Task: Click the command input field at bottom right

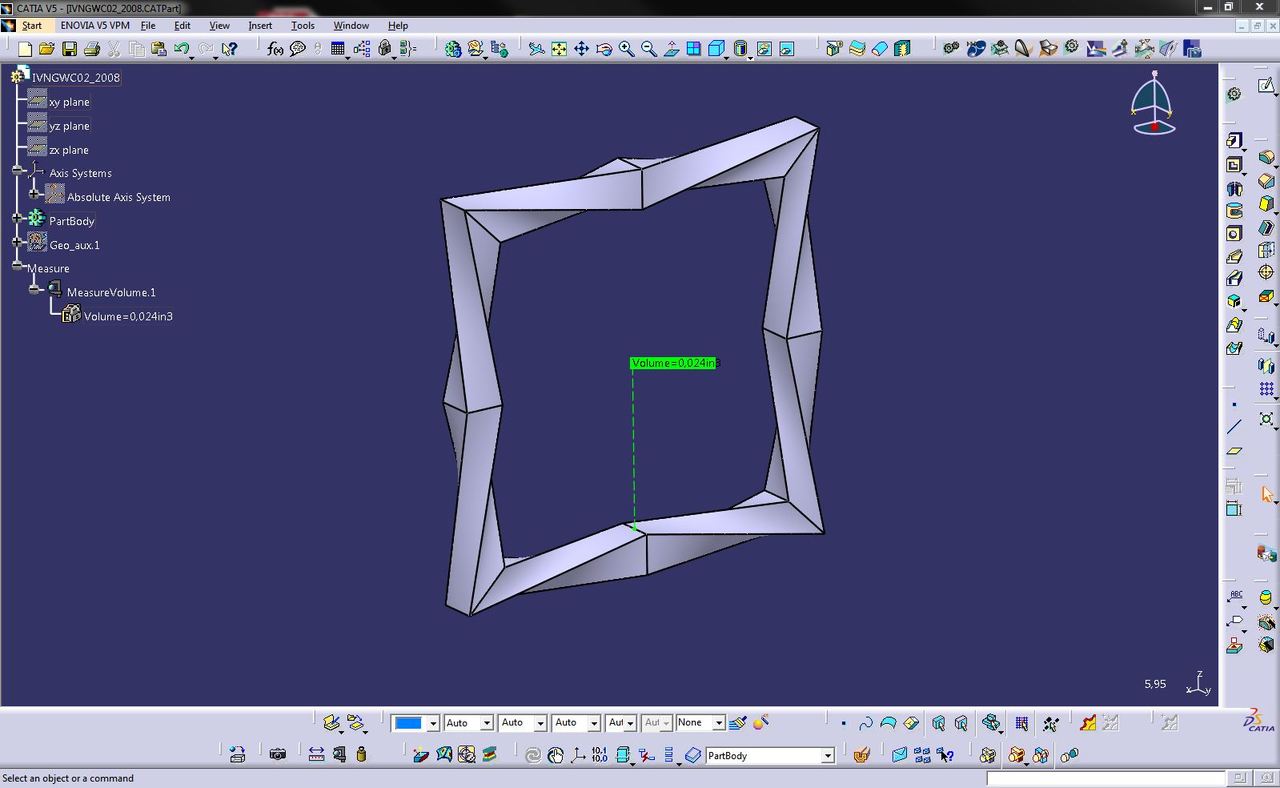Action: 1106,778
